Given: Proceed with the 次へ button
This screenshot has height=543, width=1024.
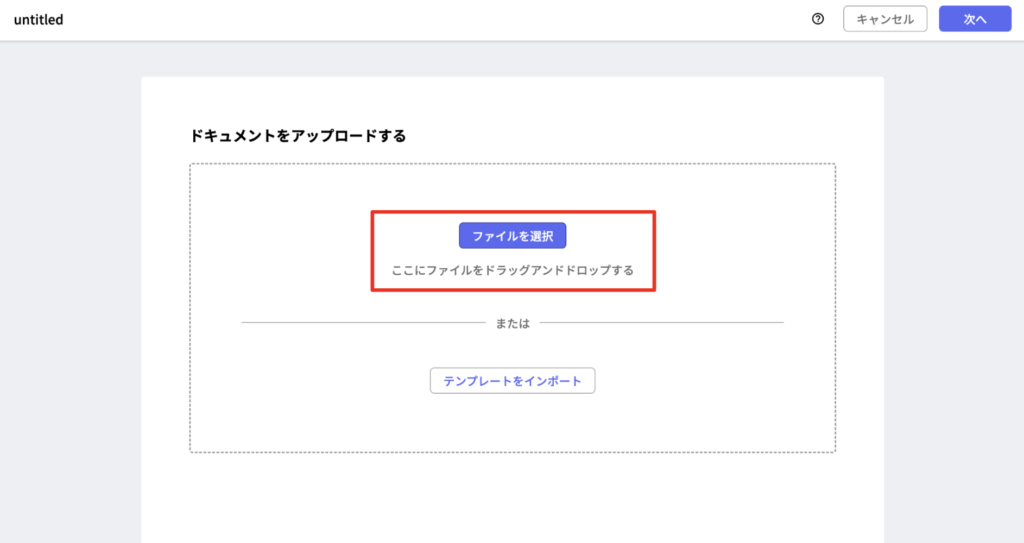Looking at the screenshot, I should pyautogui.click(x=975, y=19).
